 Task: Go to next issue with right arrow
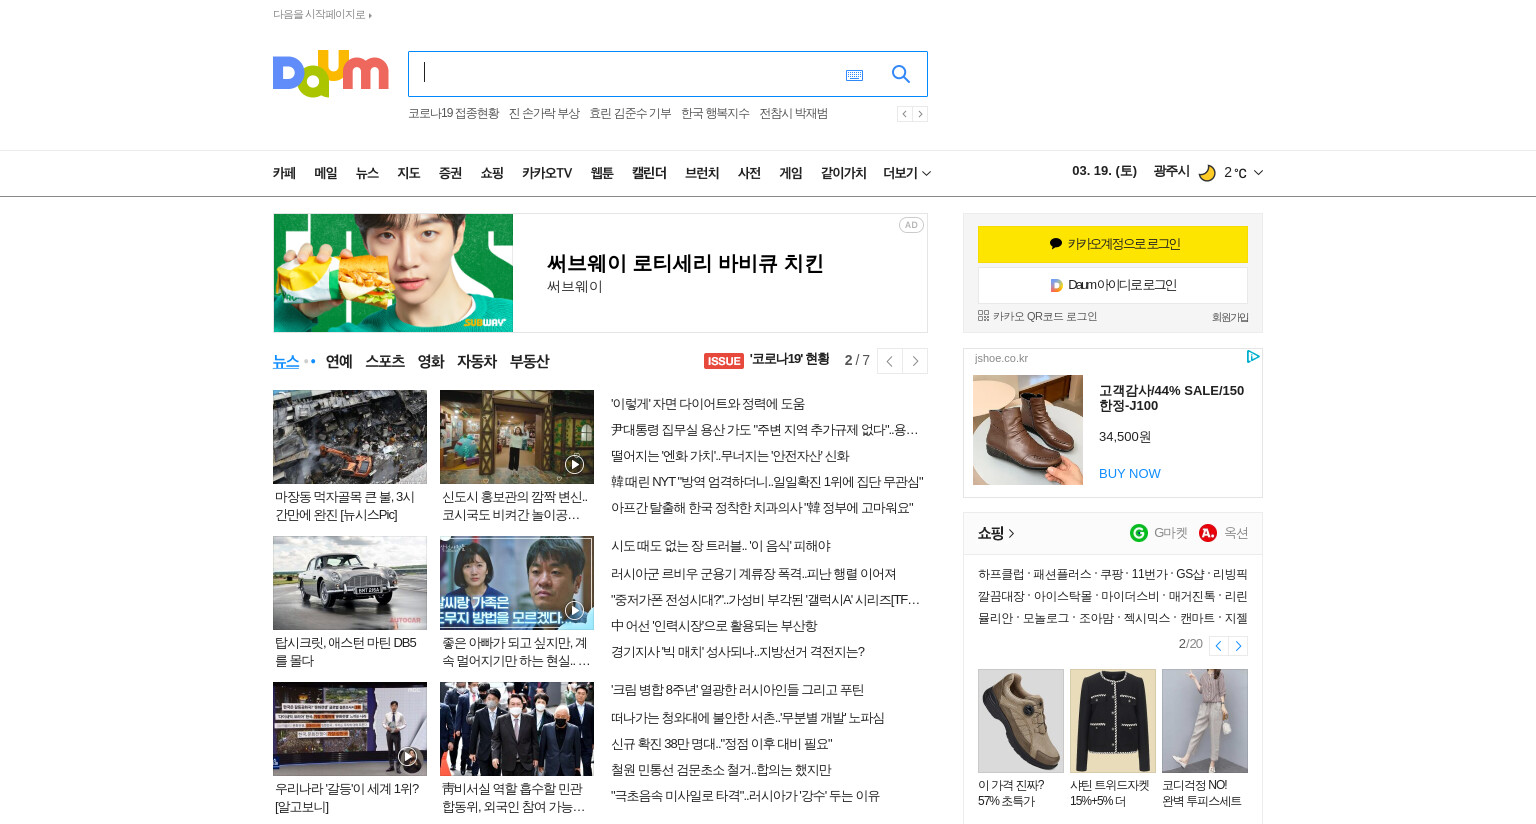pyautogui.click(x=915, y=361)
